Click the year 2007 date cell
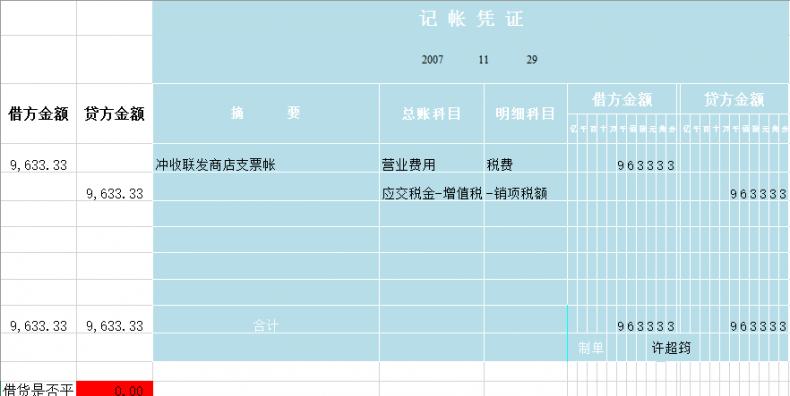The image size is (790, 396). [432, 59]
